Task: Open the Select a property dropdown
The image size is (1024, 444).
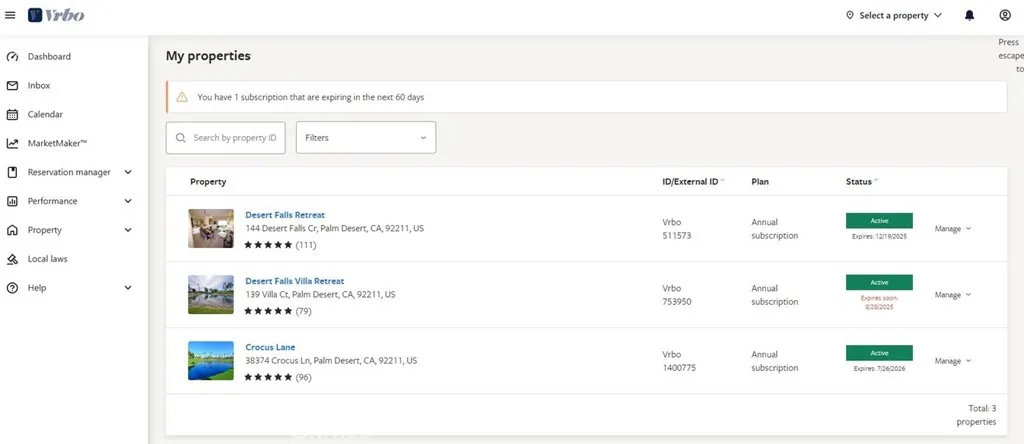Action: [893, 15]
